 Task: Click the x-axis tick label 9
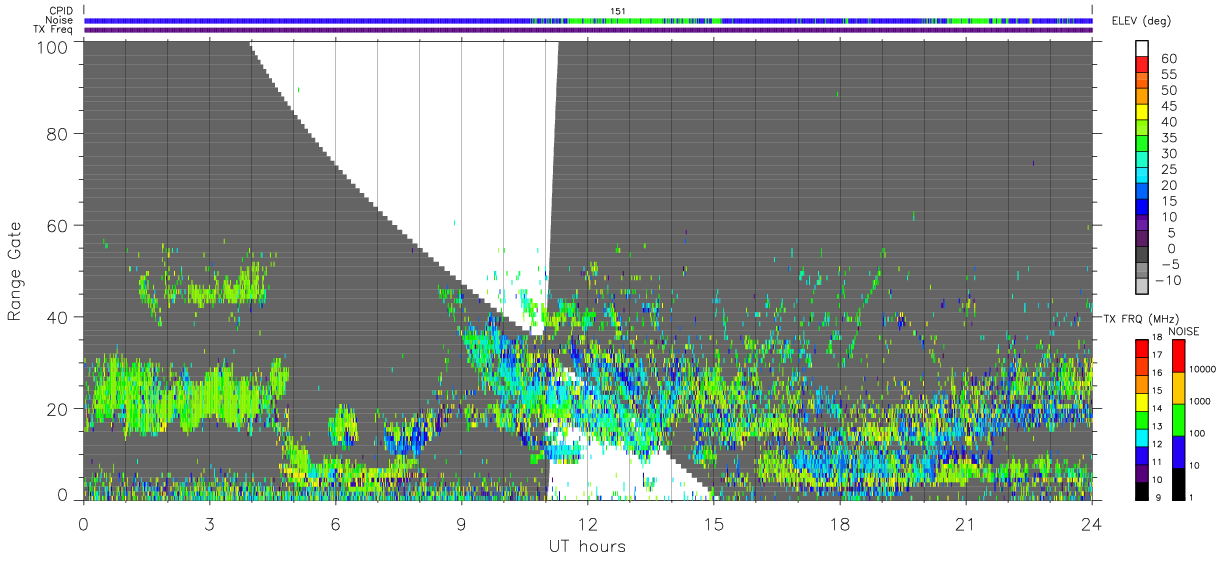461,524
